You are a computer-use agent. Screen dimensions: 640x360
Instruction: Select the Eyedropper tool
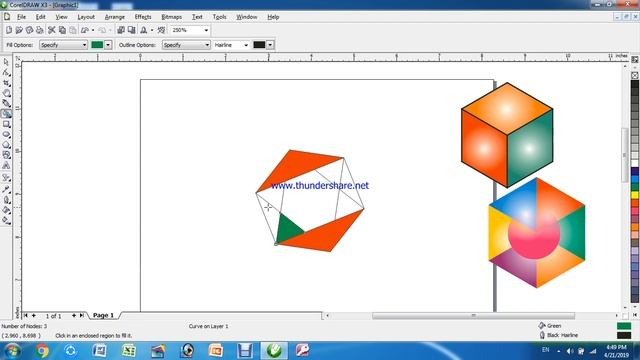point(6,189)
